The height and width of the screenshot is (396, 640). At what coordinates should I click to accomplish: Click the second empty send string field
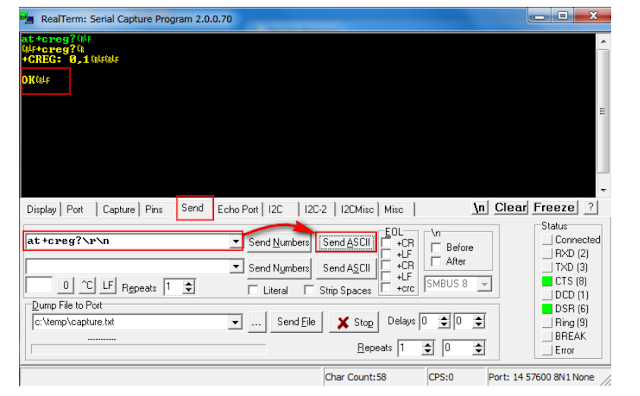127,267
